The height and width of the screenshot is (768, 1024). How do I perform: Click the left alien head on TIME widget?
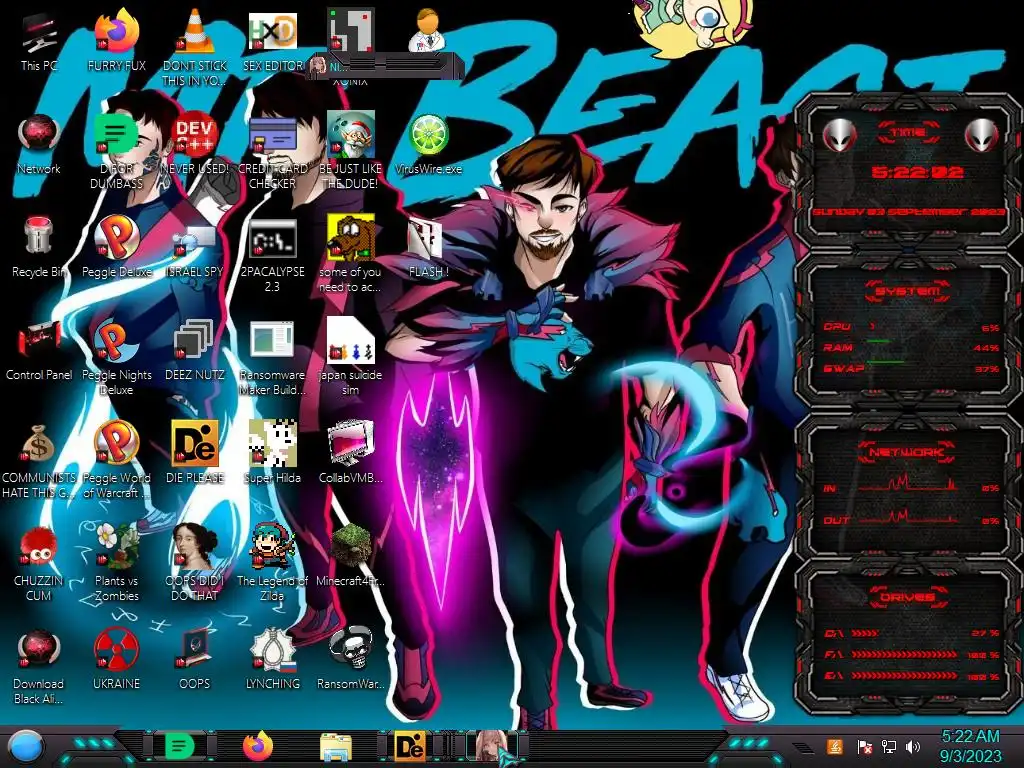pos(839,135)
